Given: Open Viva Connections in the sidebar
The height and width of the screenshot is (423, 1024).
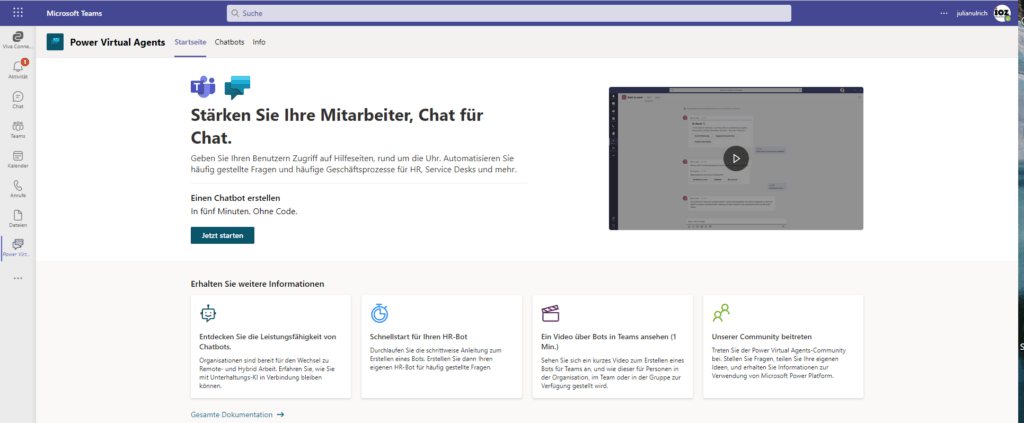Looking at the screenshot, I should 18,39.
